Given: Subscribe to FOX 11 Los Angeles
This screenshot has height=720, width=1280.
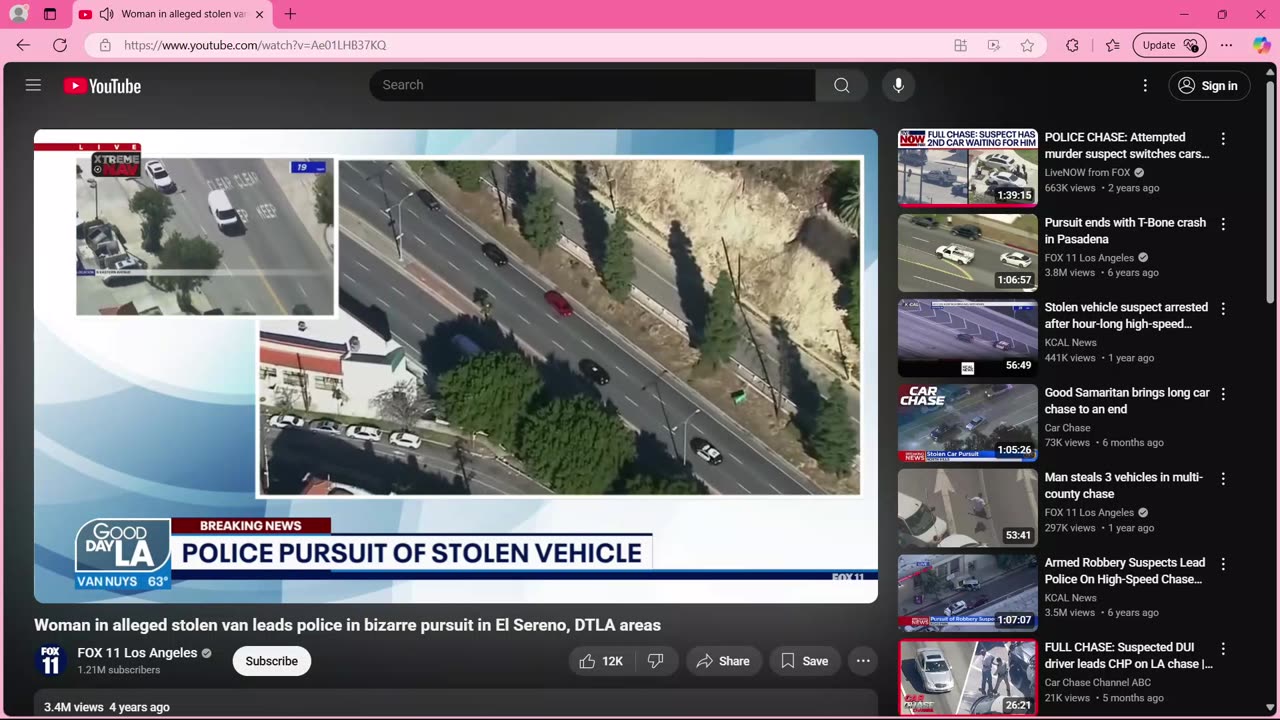Looking at the screenshot, I should point(272,661).
